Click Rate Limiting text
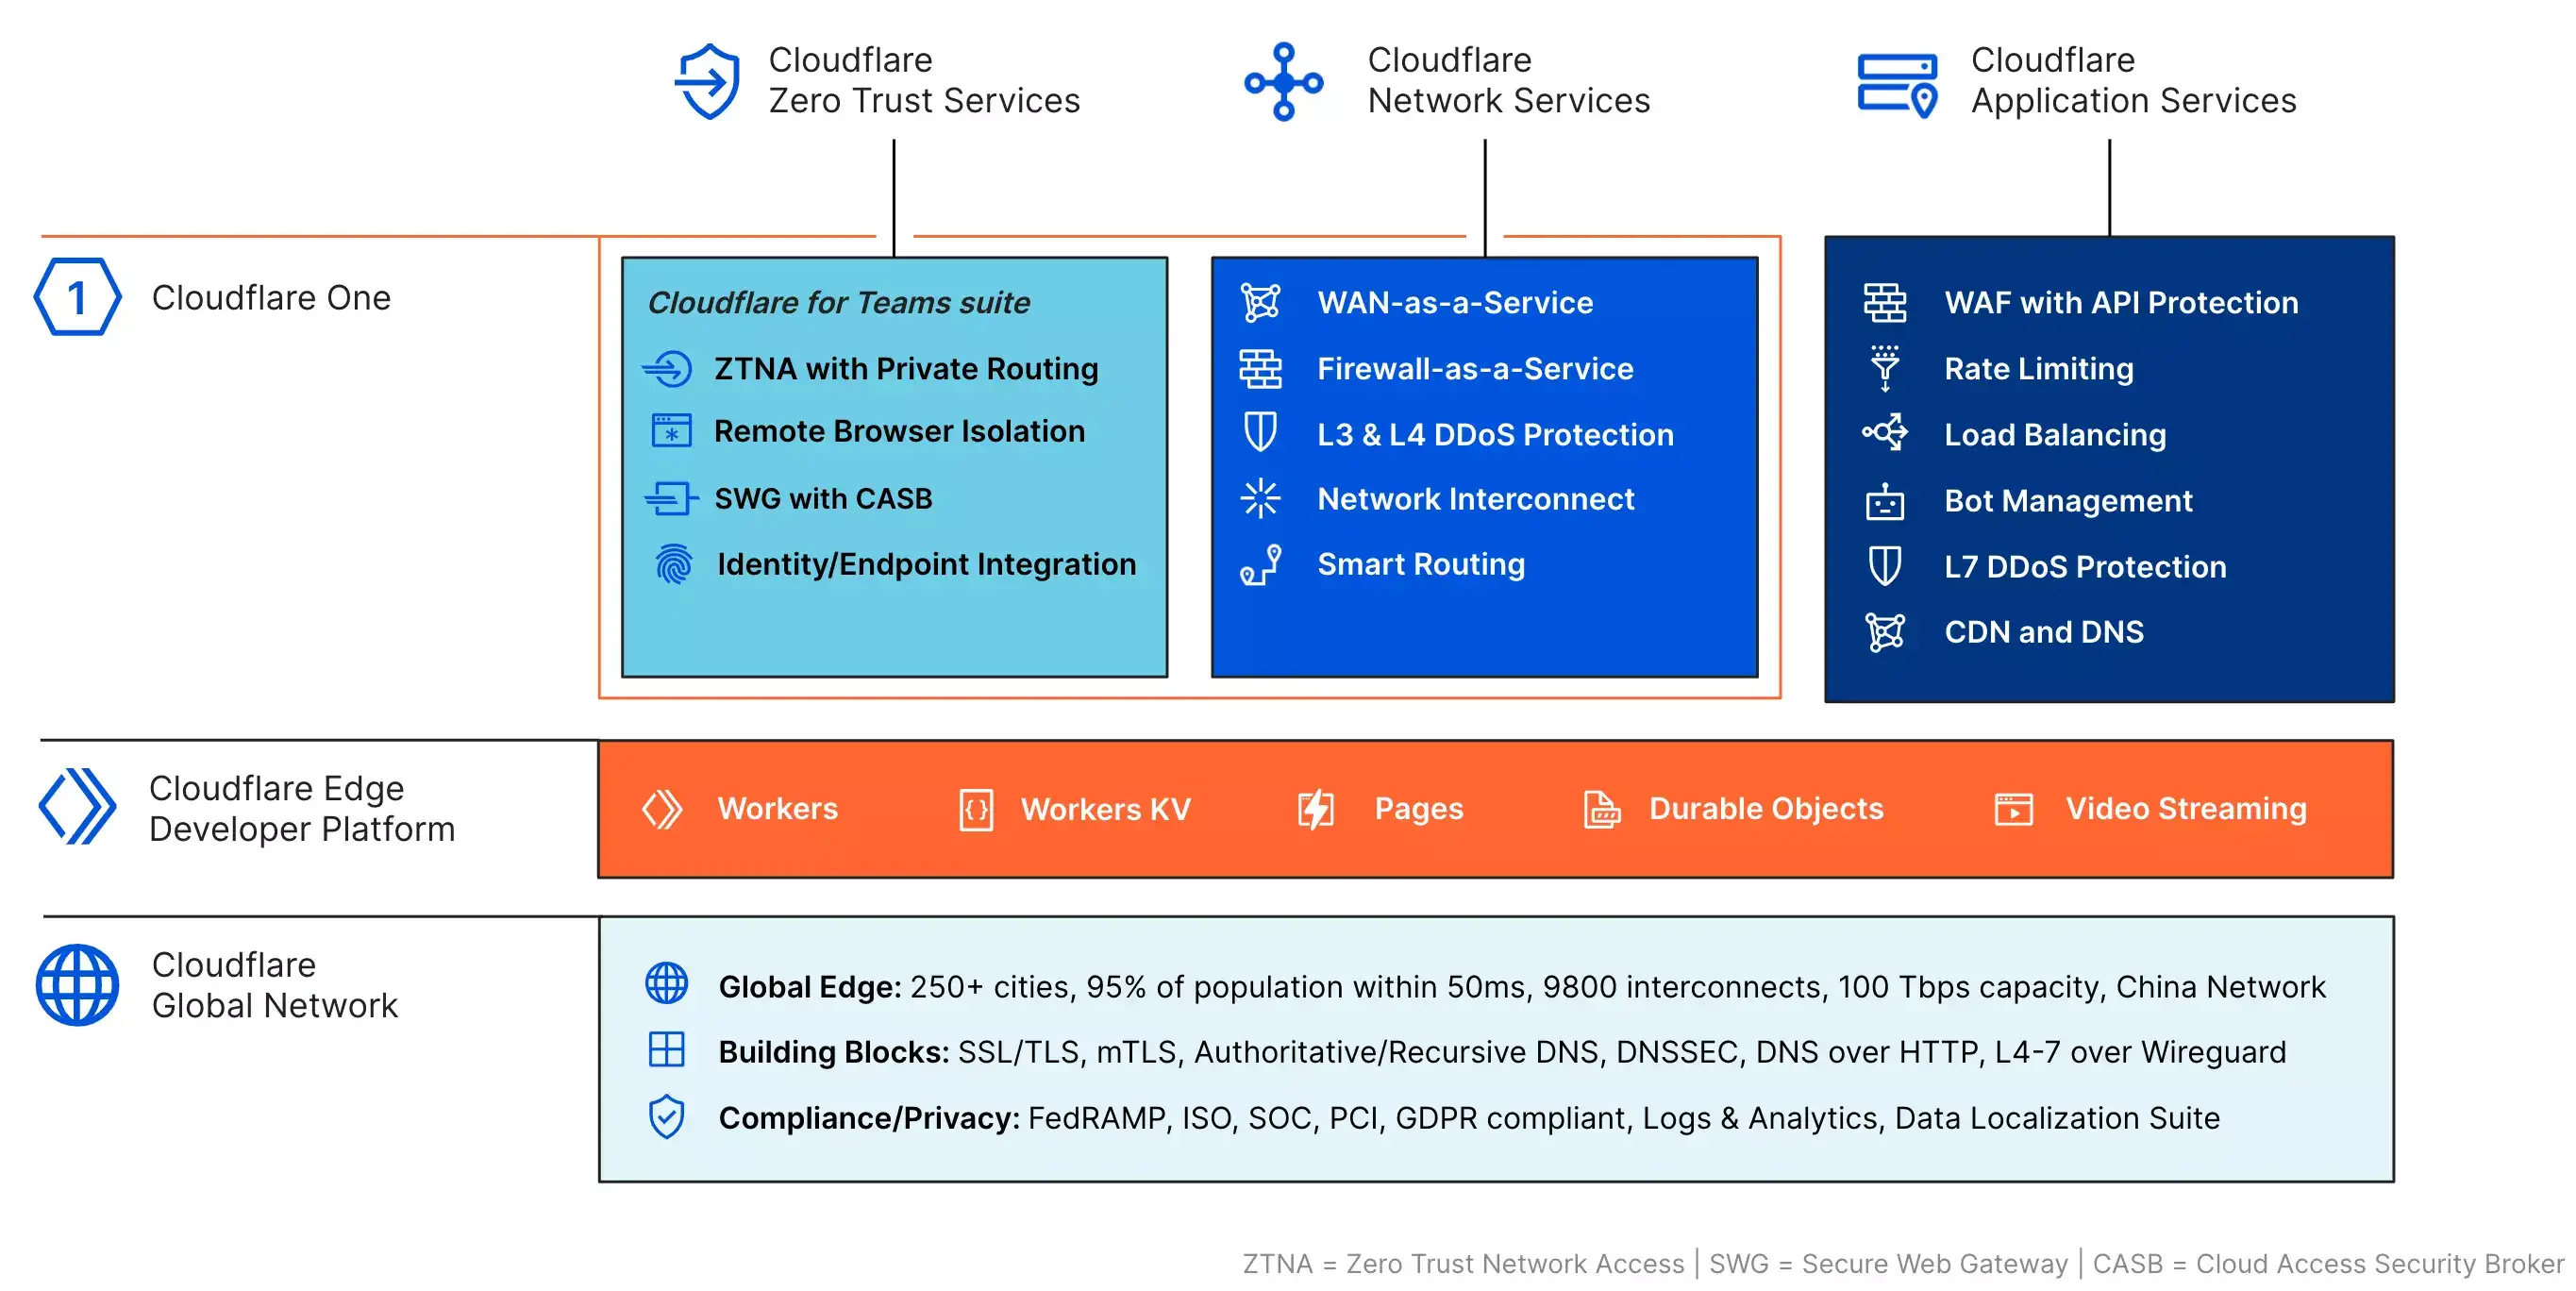The width and height of the screenshot is (2576, 1291). [2038, 369]
